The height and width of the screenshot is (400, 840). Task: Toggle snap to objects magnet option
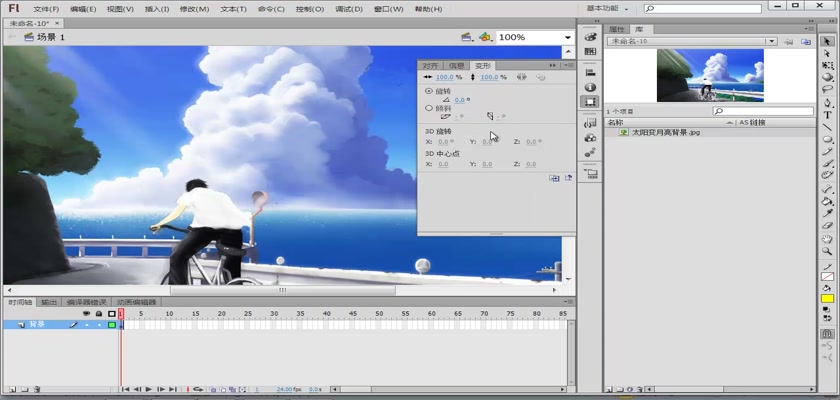click(827, 333)
